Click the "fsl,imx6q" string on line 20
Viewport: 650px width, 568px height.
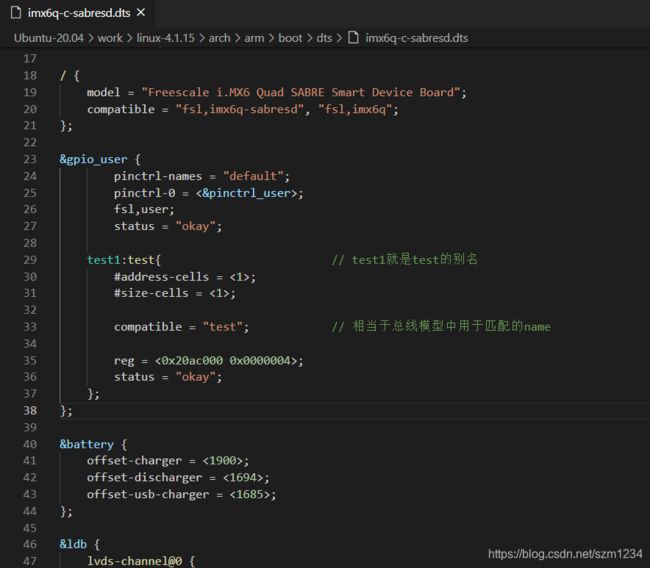pyautogui.click(x=355, y=109)
